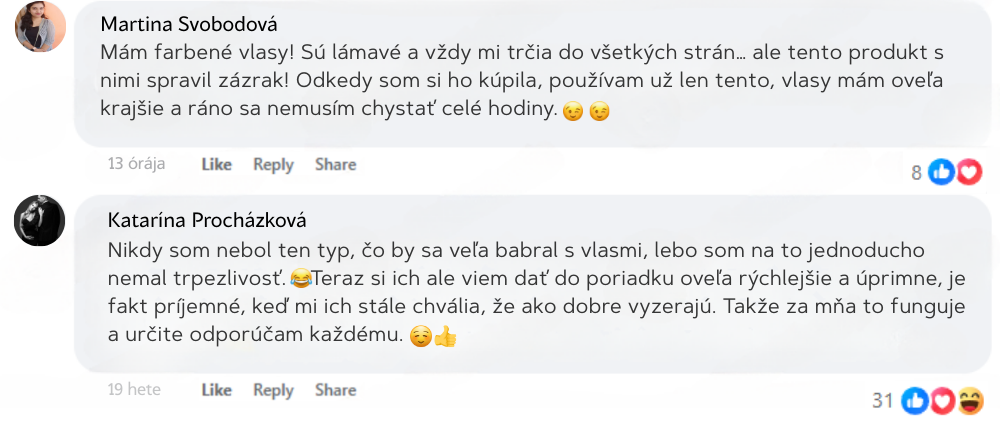Click red heart reaction icon on Martina's comment

point(969,172)
